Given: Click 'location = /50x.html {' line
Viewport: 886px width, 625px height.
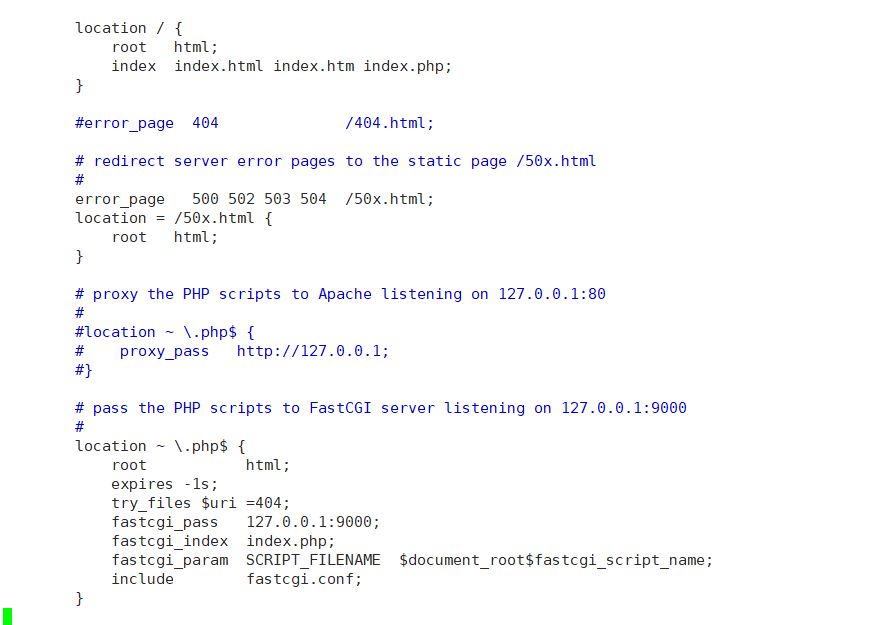Looking at the screenshot, I should pos(174,218).
